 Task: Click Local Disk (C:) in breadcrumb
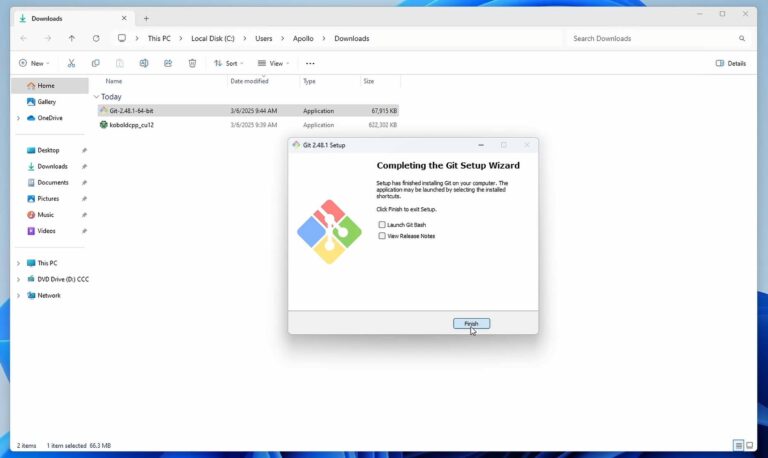213,38
